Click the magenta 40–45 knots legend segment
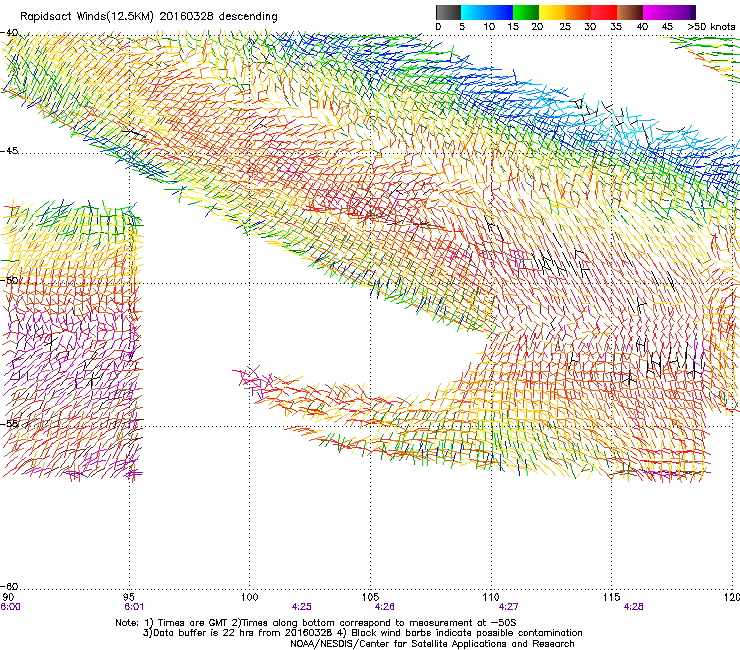 point(656,12)
